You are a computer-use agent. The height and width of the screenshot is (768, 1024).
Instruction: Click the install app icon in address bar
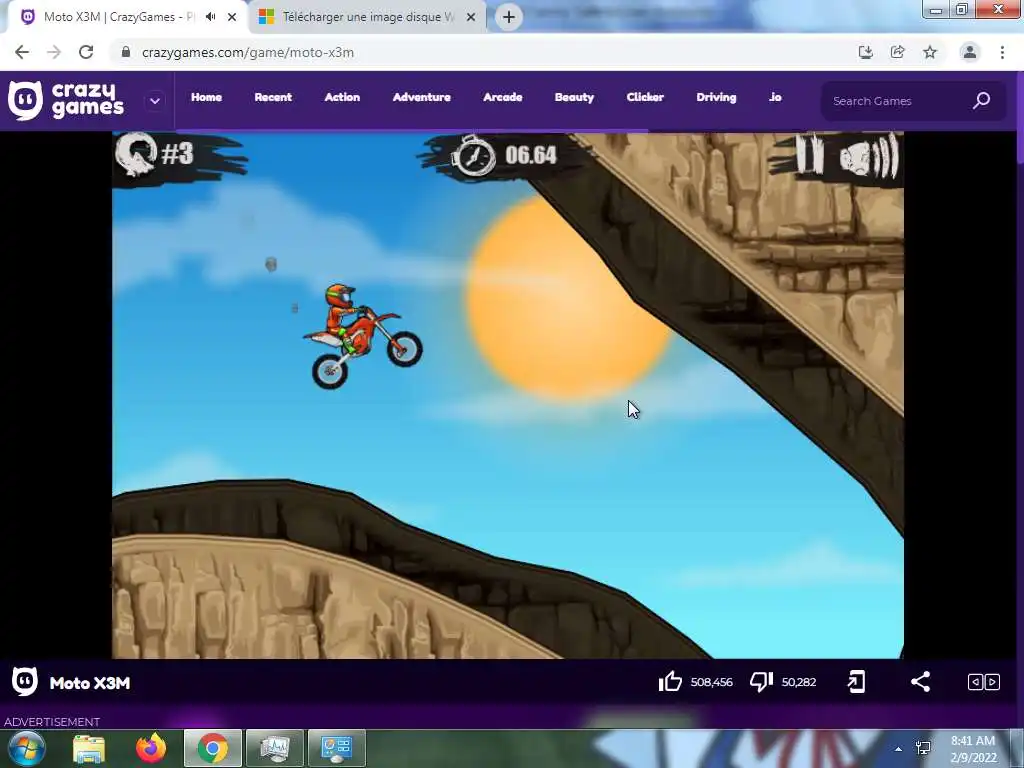pyautogui.click(x=865, y=52)
